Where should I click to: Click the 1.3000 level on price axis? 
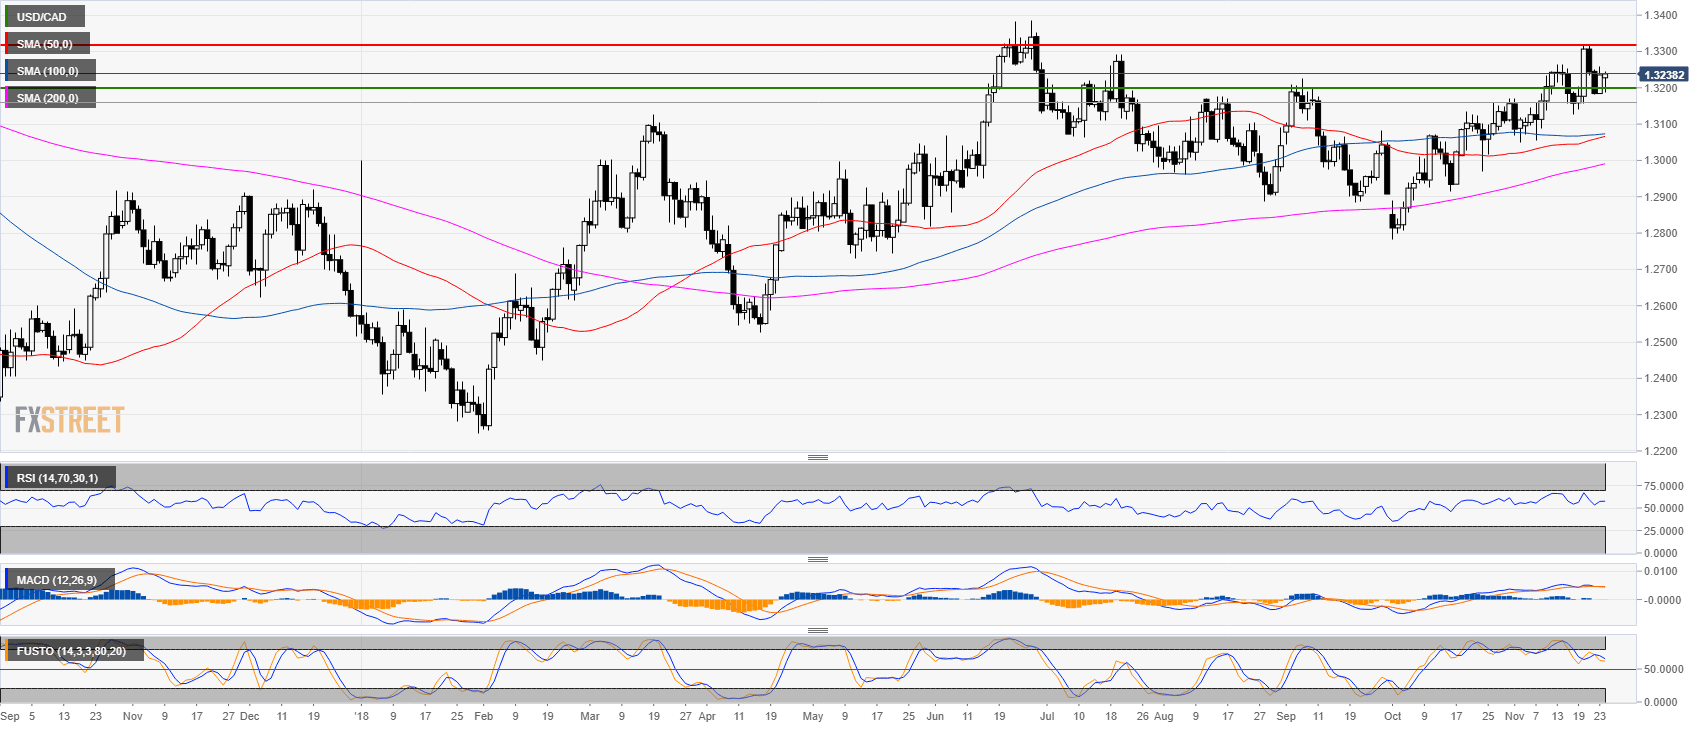[1661, 161]
